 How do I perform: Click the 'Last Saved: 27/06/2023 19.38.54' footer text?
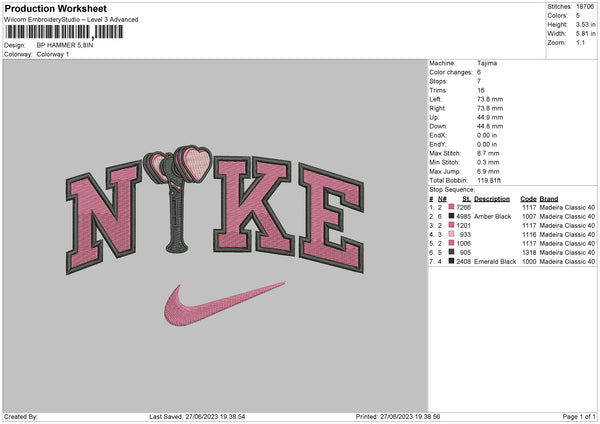point(197,417)
